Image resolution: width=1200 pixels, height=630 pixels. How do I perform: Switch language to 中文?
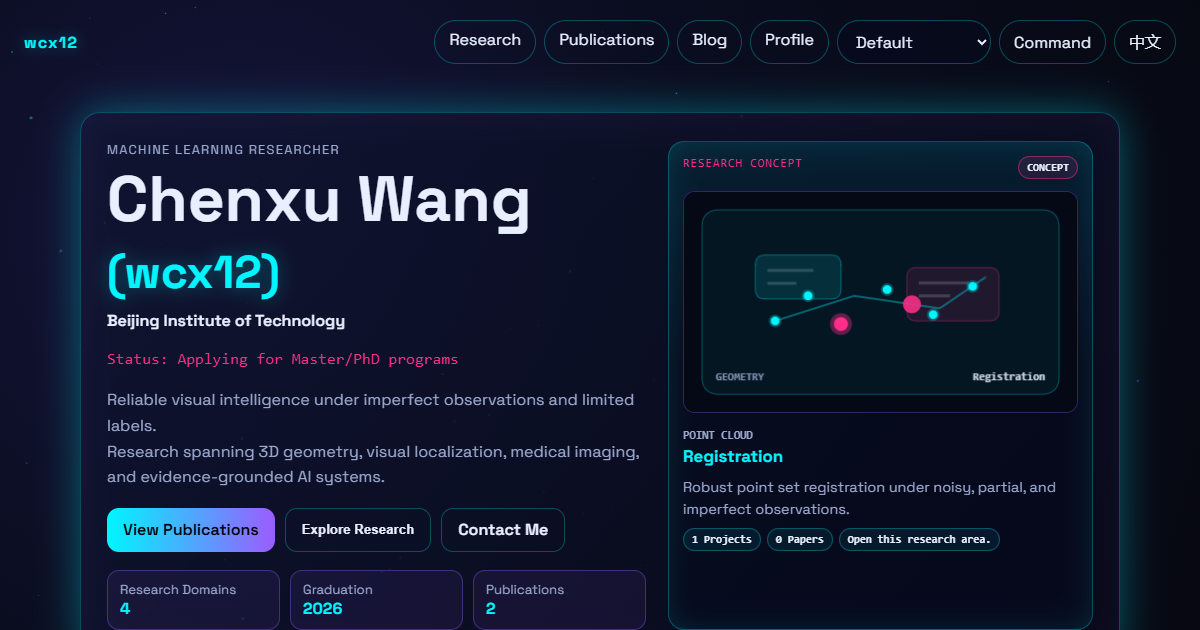tap(1145, 42)
